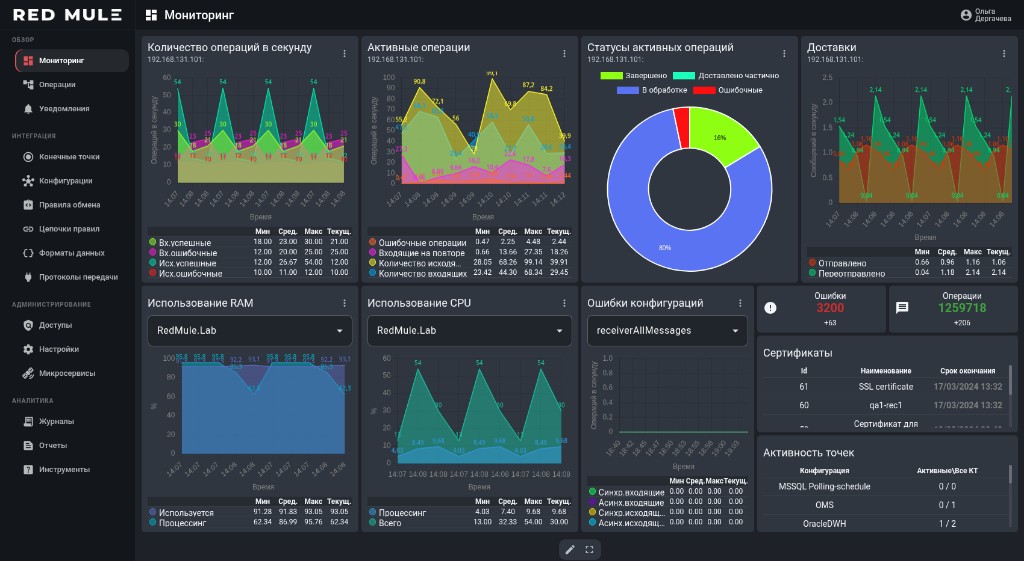
Task: Open menu of Ошибки конфигураций panel
Action: tap(741, 303)
